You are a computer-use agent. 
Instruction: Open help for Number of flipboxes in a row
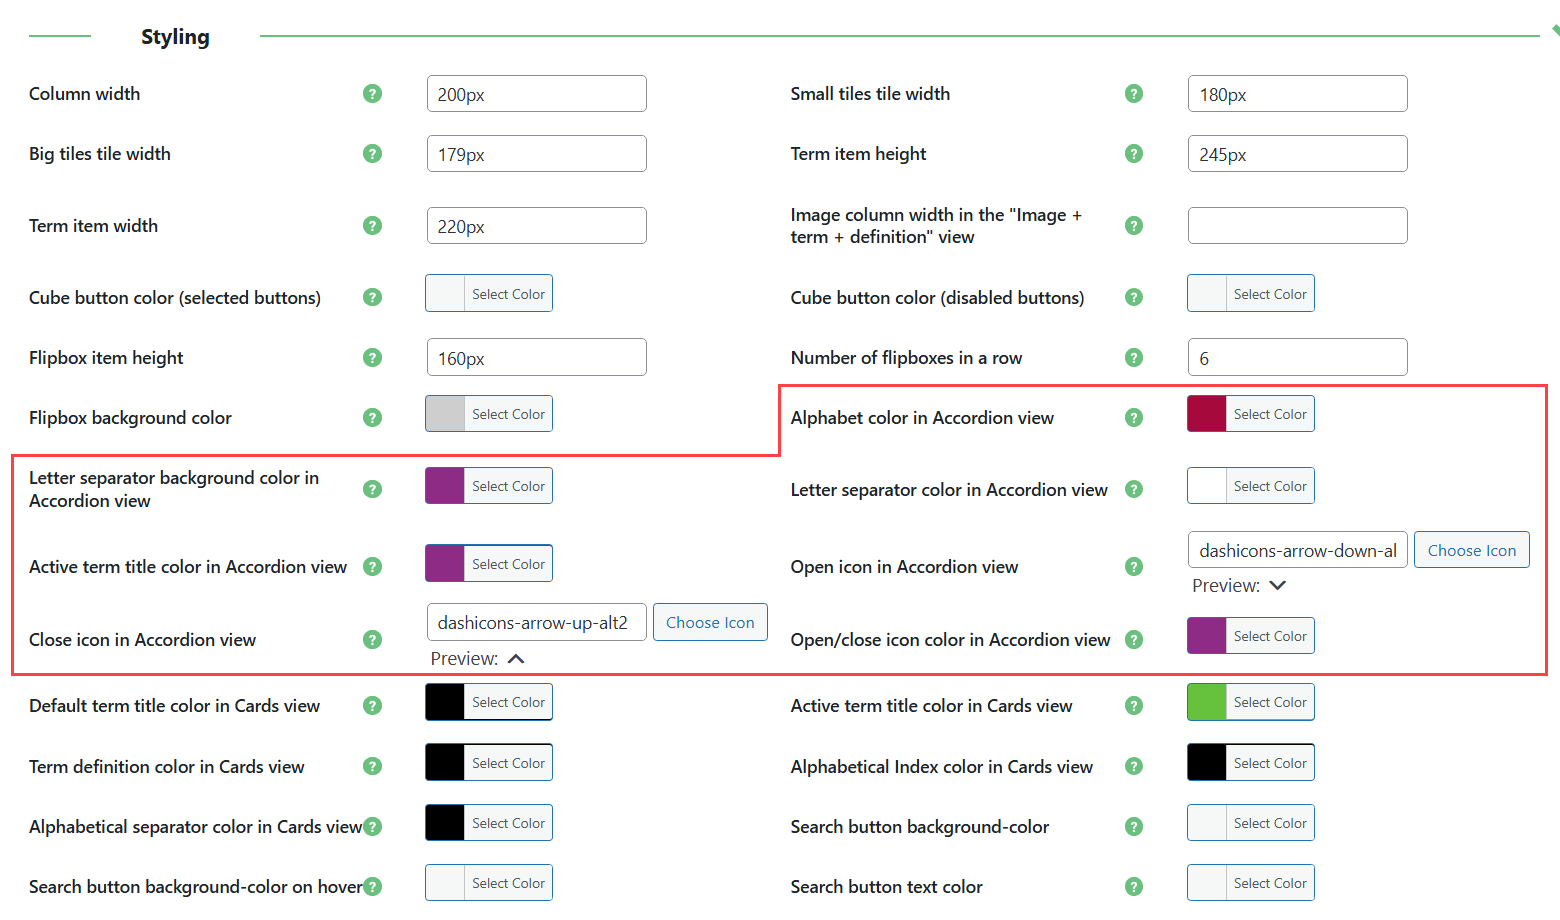[x=1134, y=357]
